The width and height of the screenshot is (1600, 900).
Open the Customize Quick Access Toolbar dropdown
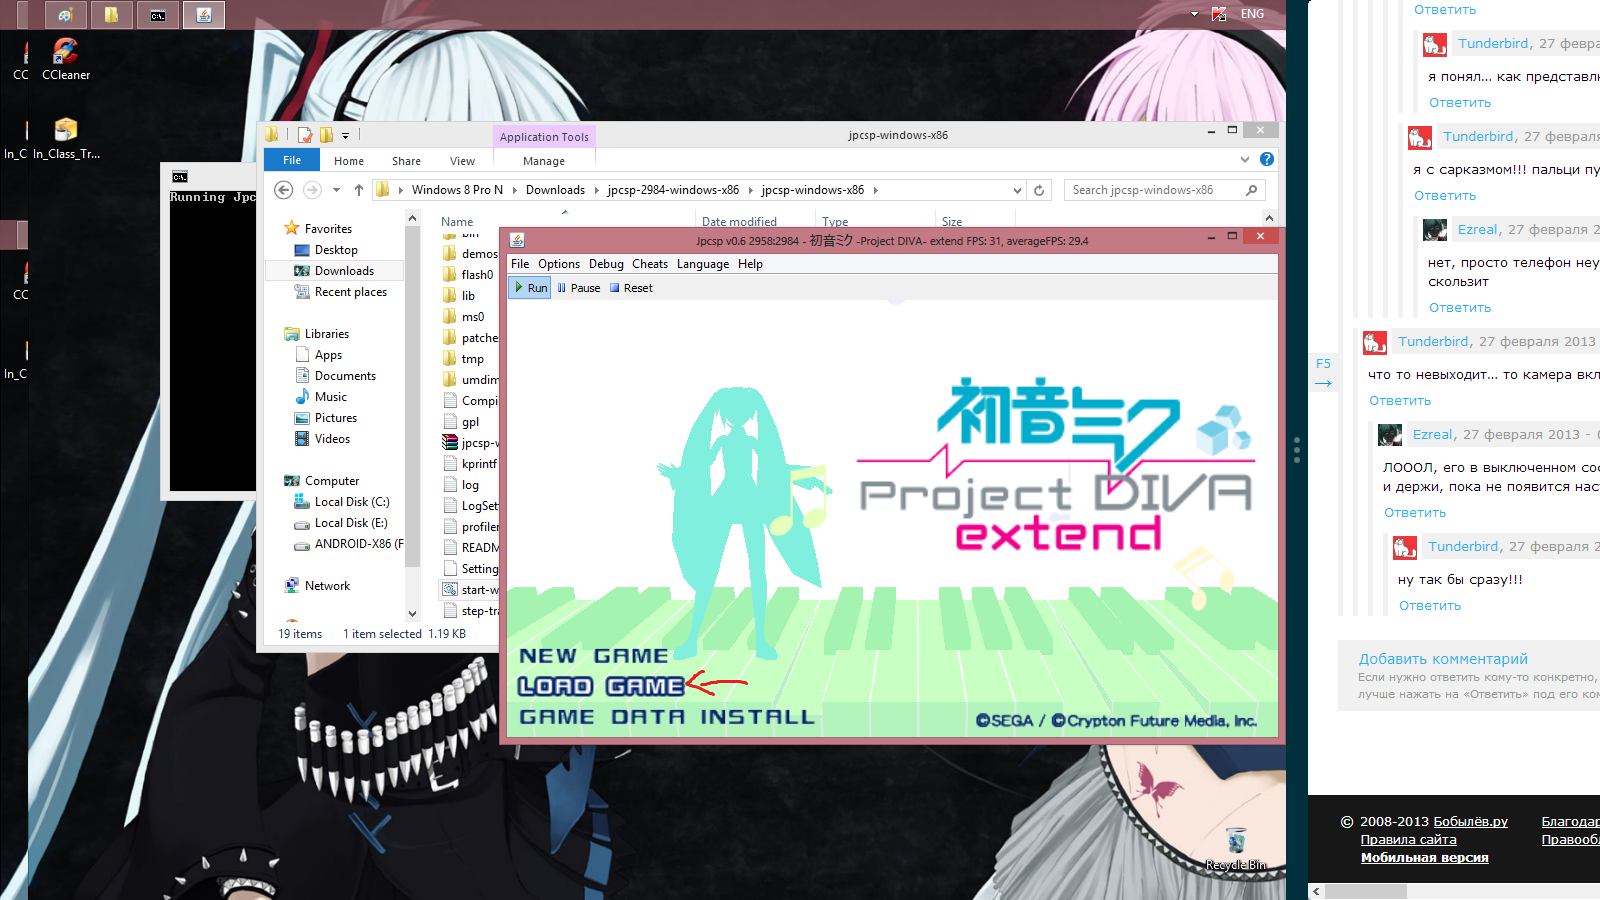pyautogui.click(x=346, y=135)
